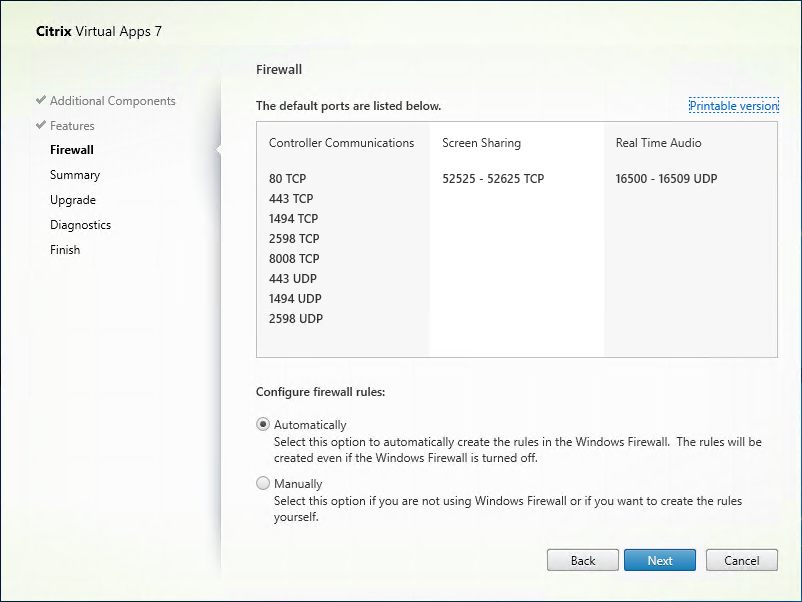802x602 pixels.
Task: Select the Features step in sidebar
Action: pos(72,126)
